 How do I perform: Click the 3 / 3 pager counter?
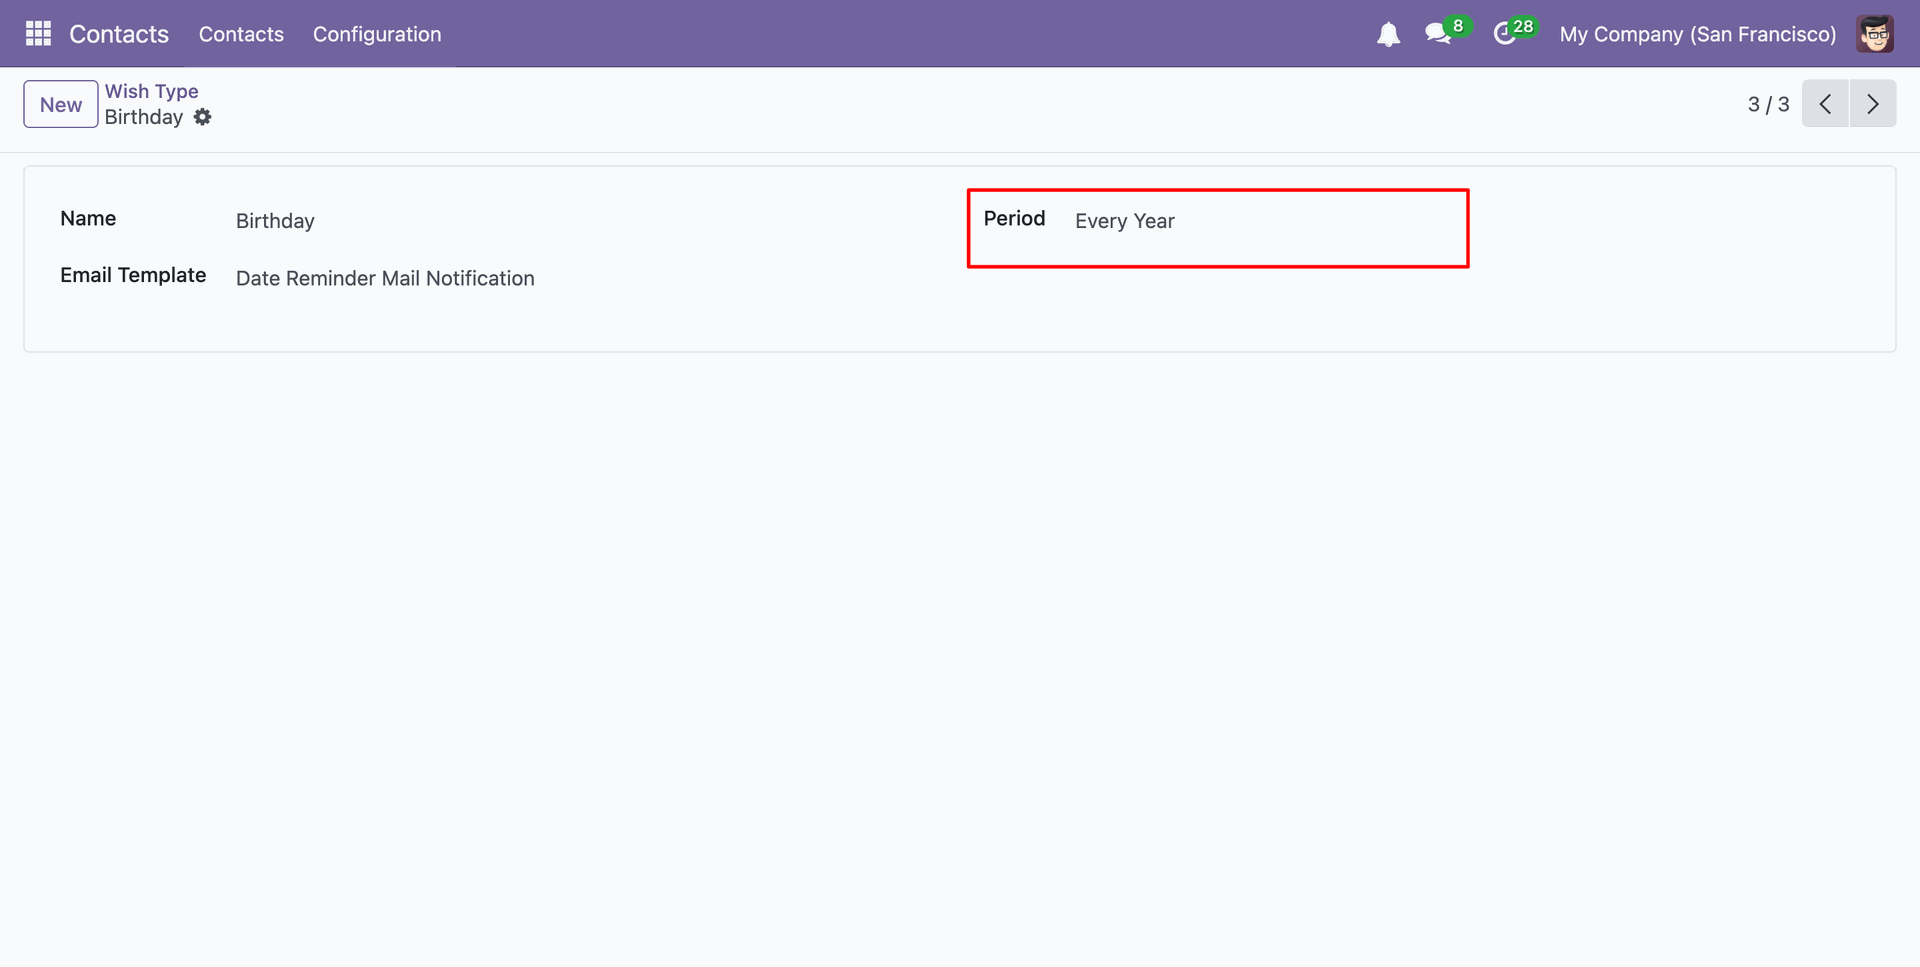tap(1768, 104)
